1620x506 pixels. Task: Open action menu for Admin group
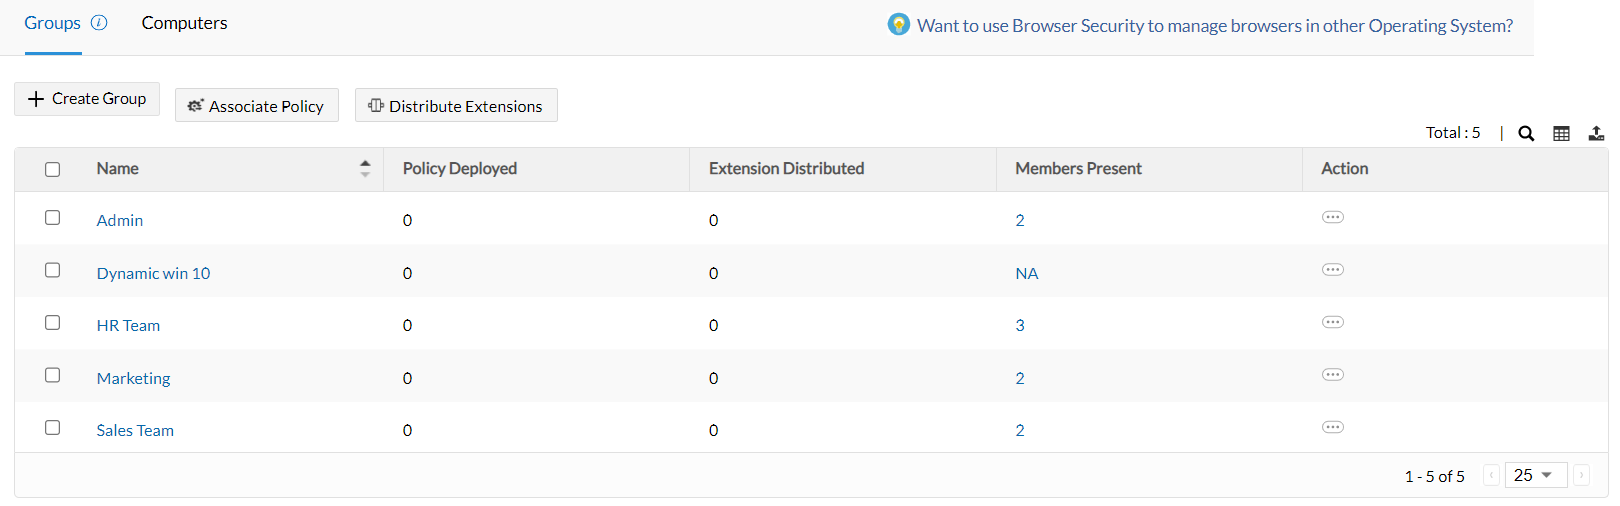click(x=1333, y=217)
